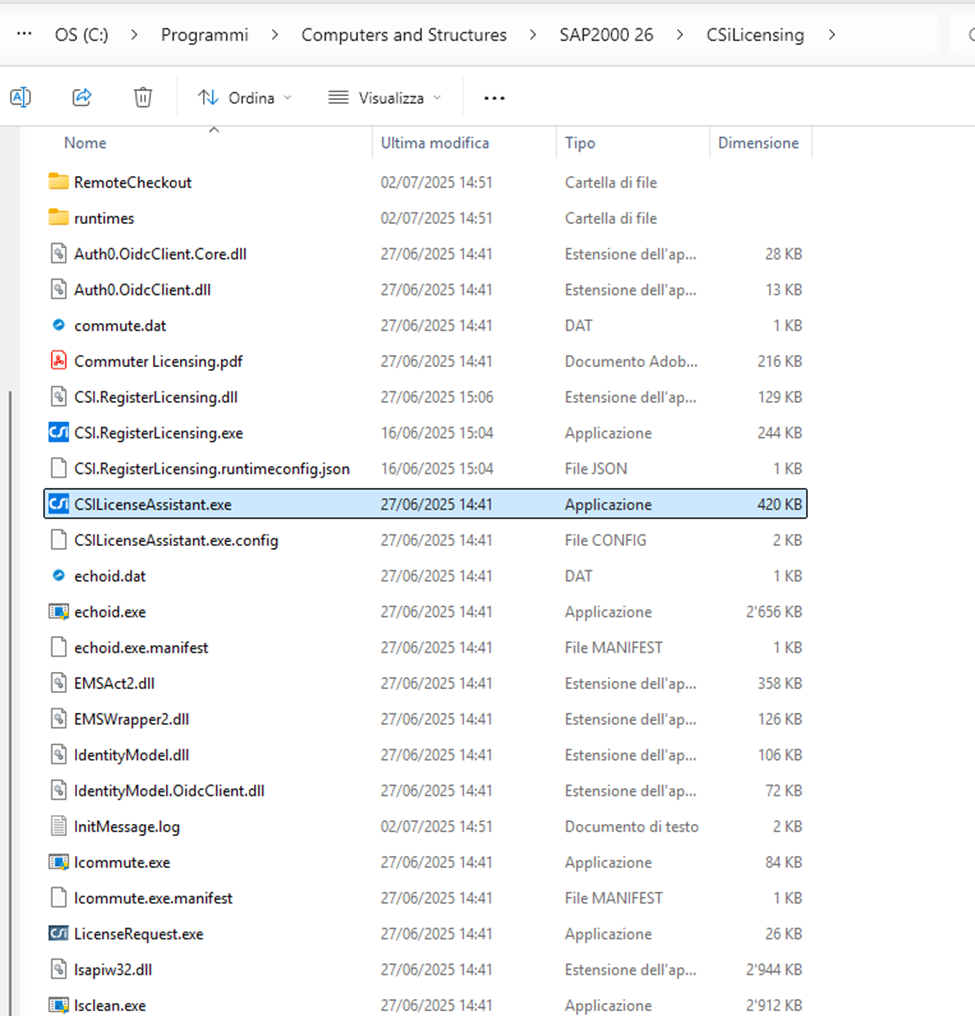Sort files by Dimensione column header
This screenshot has height=1016, width=975.
tap(758, 143)
